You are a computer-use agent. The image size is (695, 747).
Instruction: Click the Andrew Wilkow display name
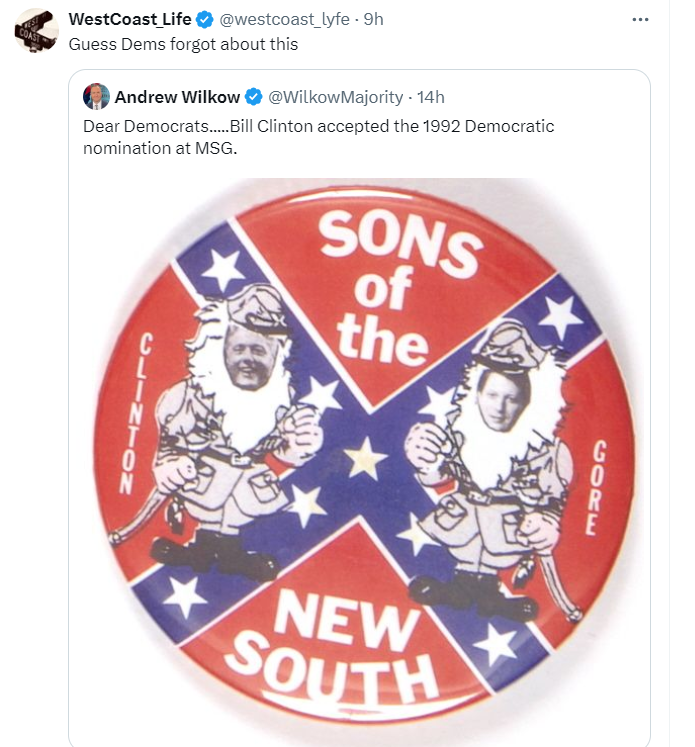click(x=177, y=97)
